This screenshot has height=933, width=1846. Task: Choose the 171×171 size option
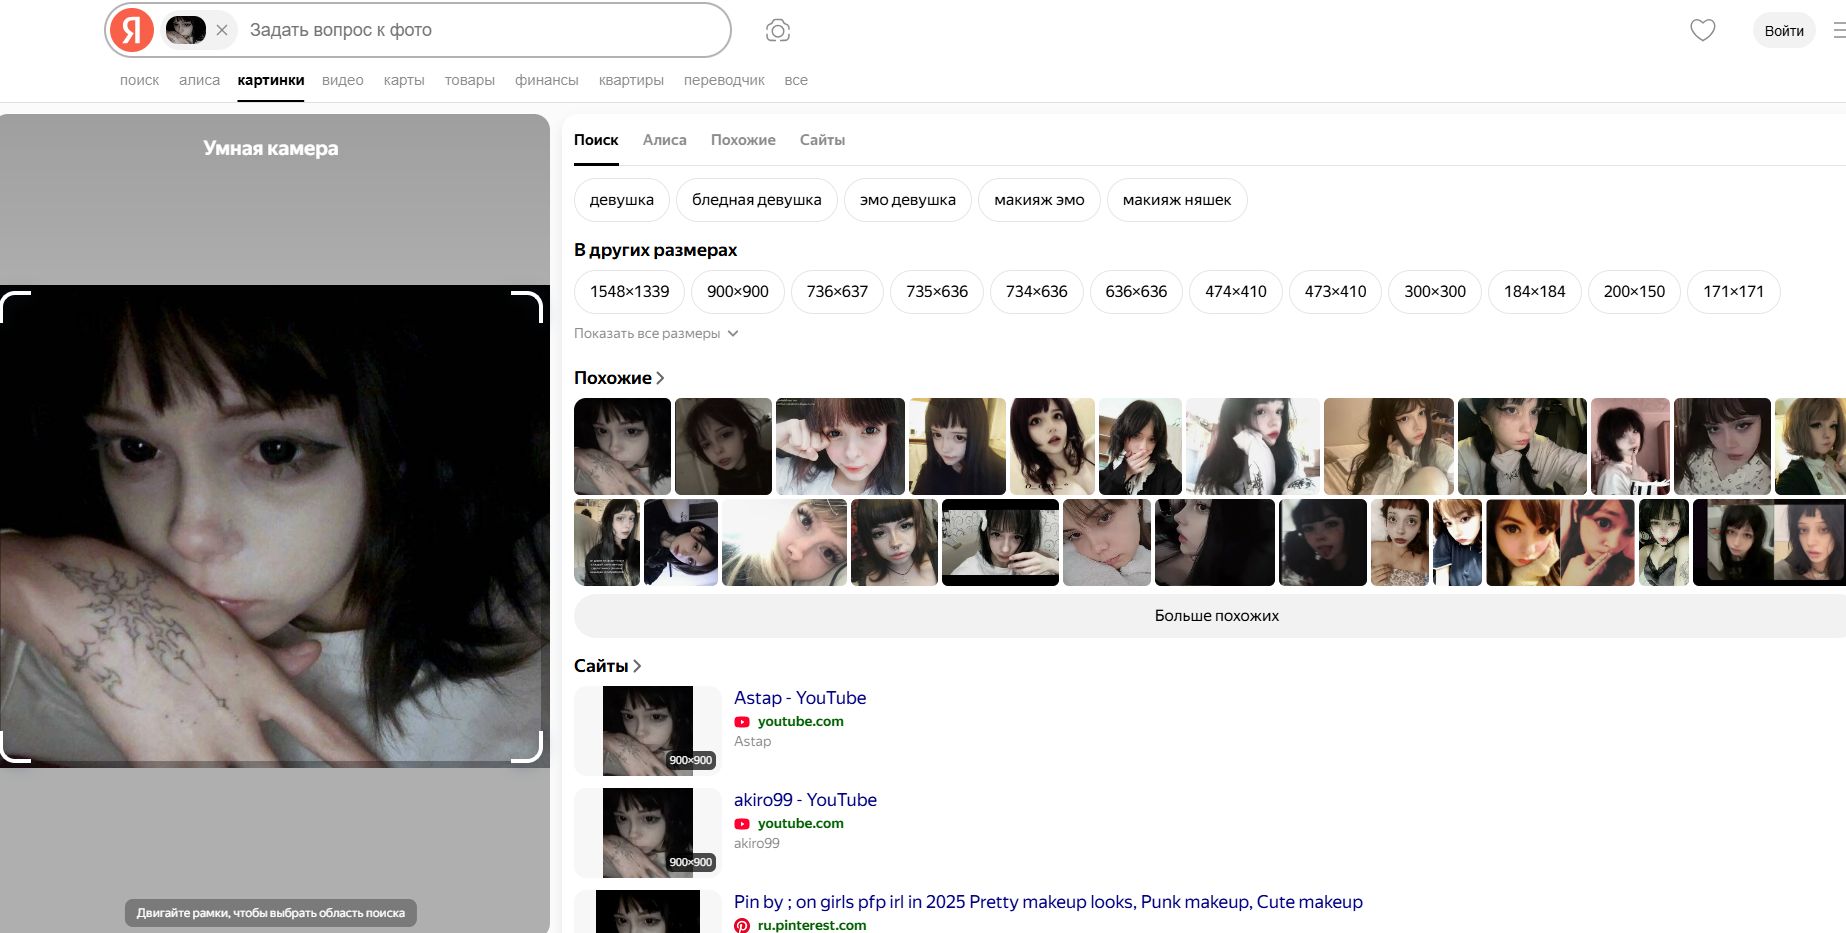coord(1734,292)
